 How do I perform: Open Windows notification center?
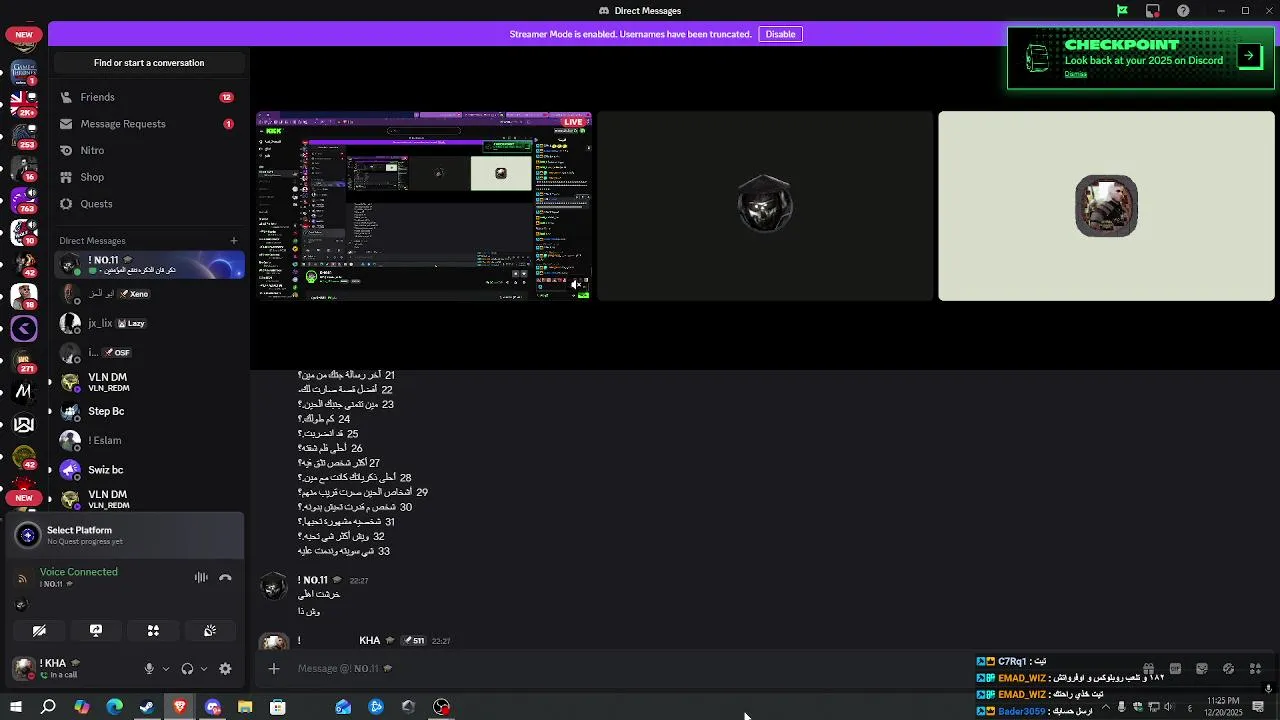1258,707
